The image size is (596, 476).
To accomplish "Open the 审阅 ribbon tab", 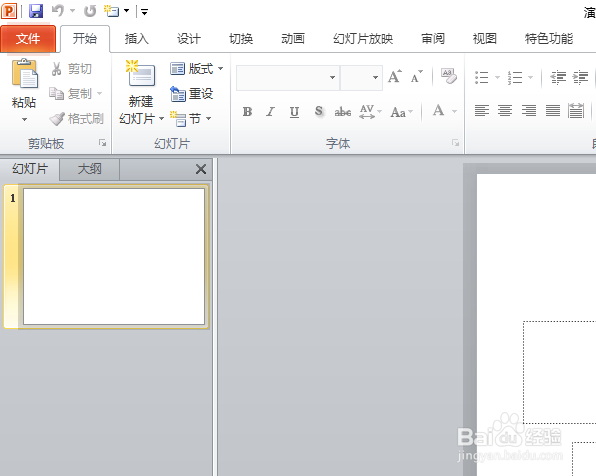I will (x=433, y=39).
